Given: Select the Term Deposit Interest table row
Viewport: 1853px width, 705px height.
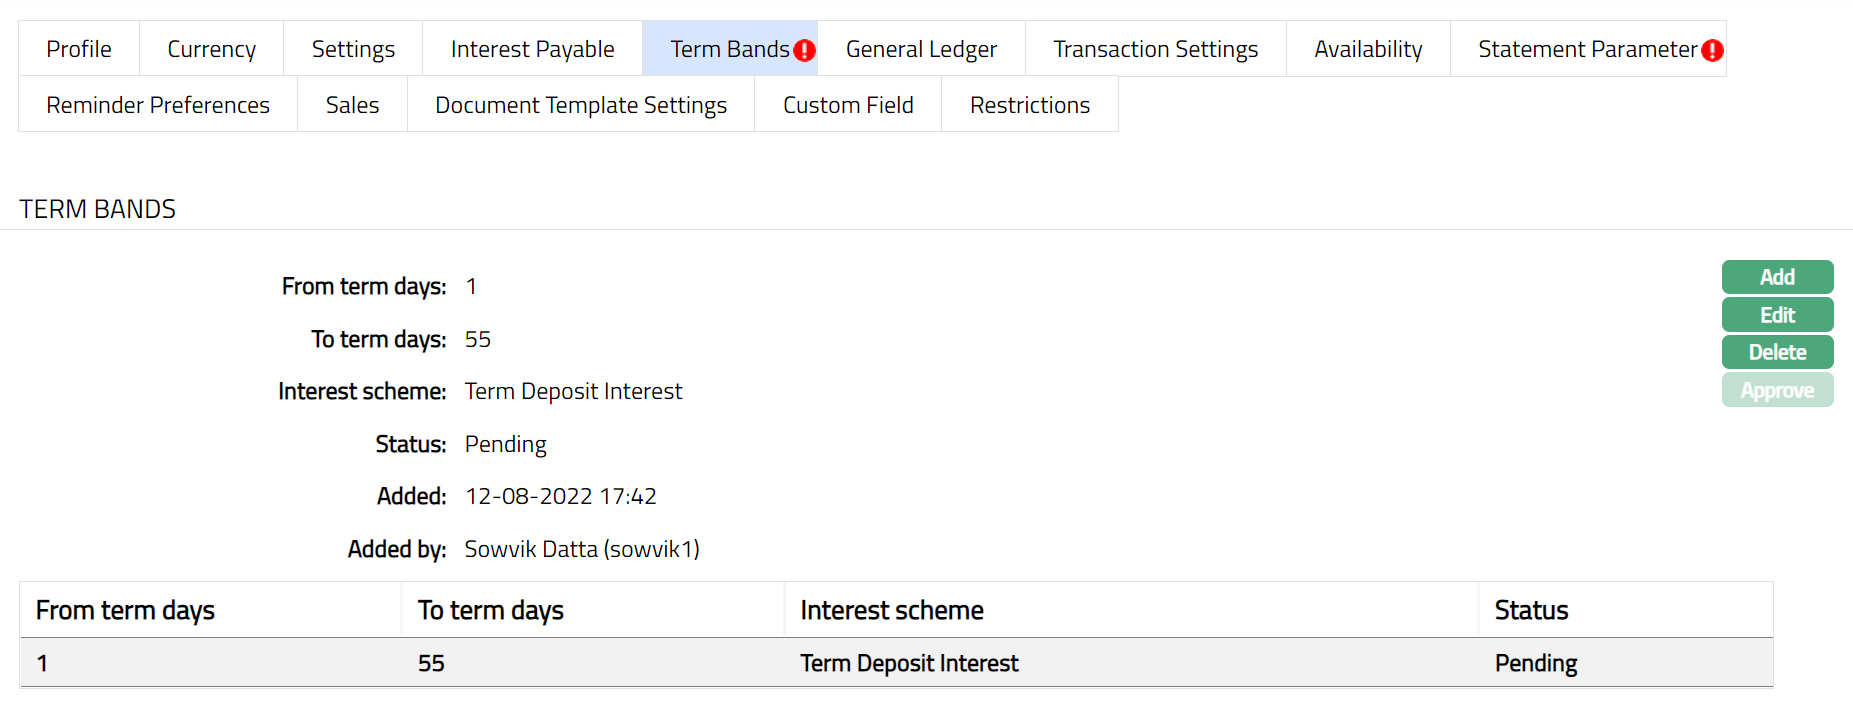Looking at the screenshot, I should click(909, 663).
